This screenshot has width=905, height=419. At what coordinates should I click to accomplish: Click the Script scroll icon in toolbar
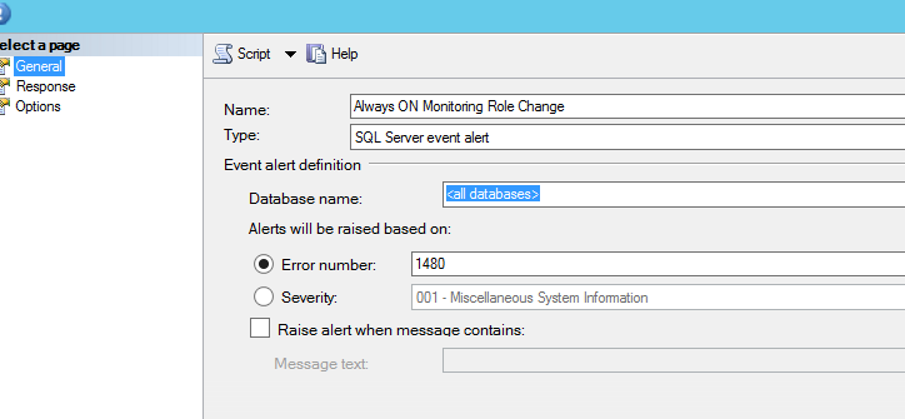pyautogui.click(x=223, y=54)
